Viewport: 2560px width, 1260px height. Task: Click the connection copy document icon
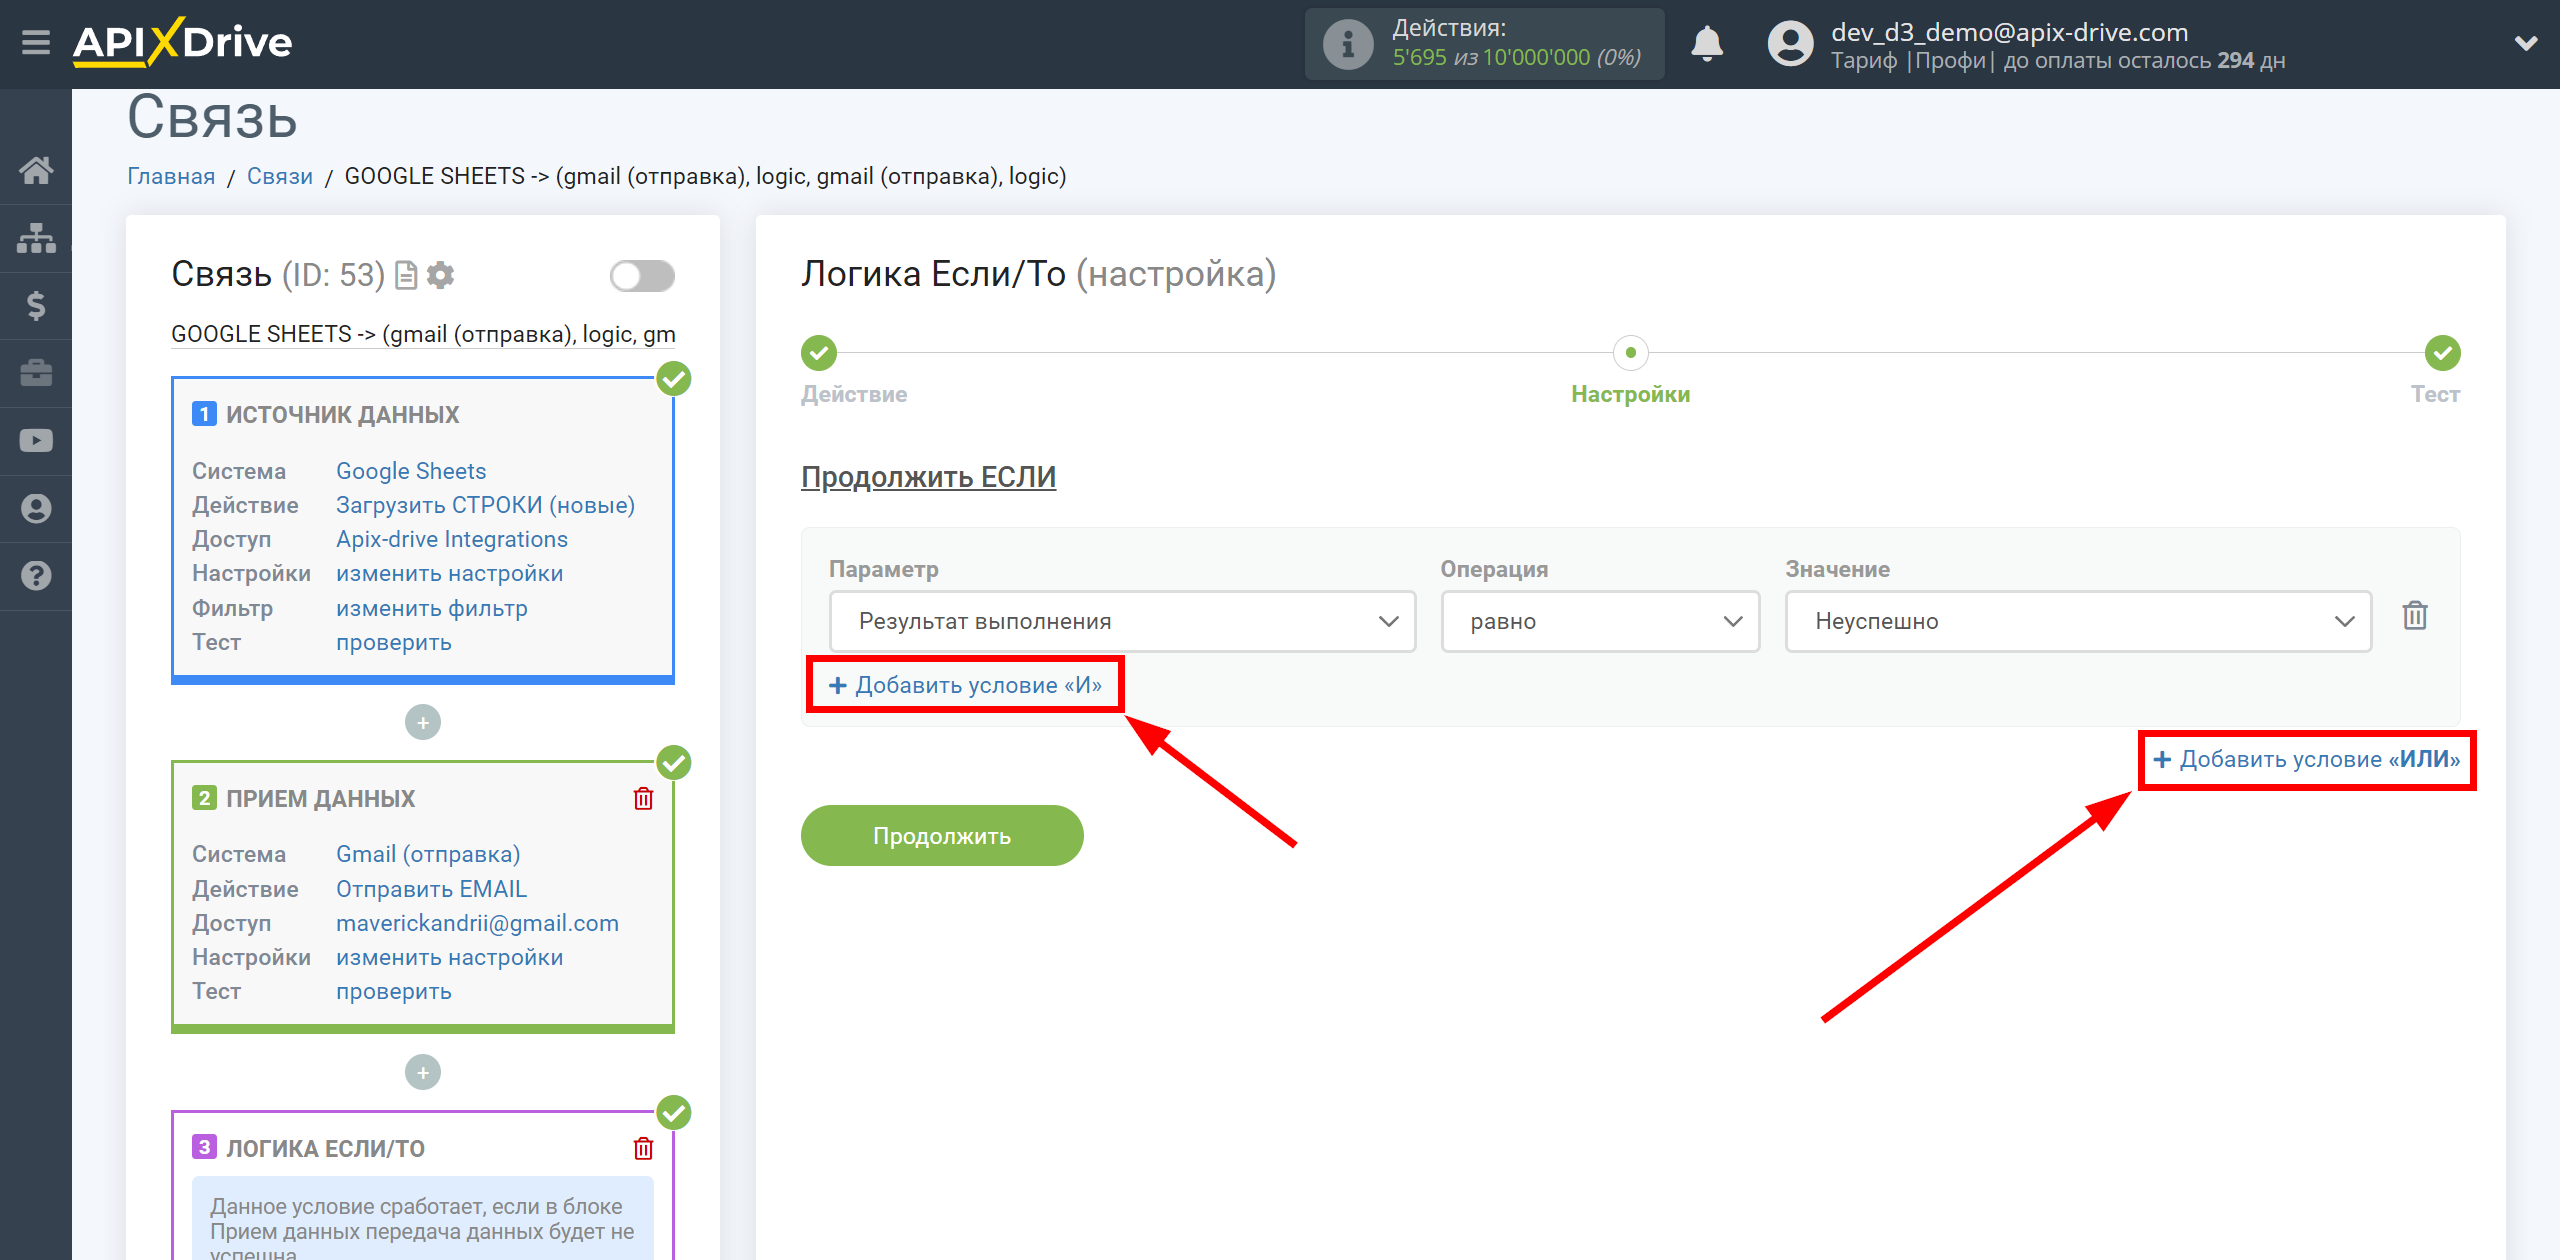(x=406, y=275)
